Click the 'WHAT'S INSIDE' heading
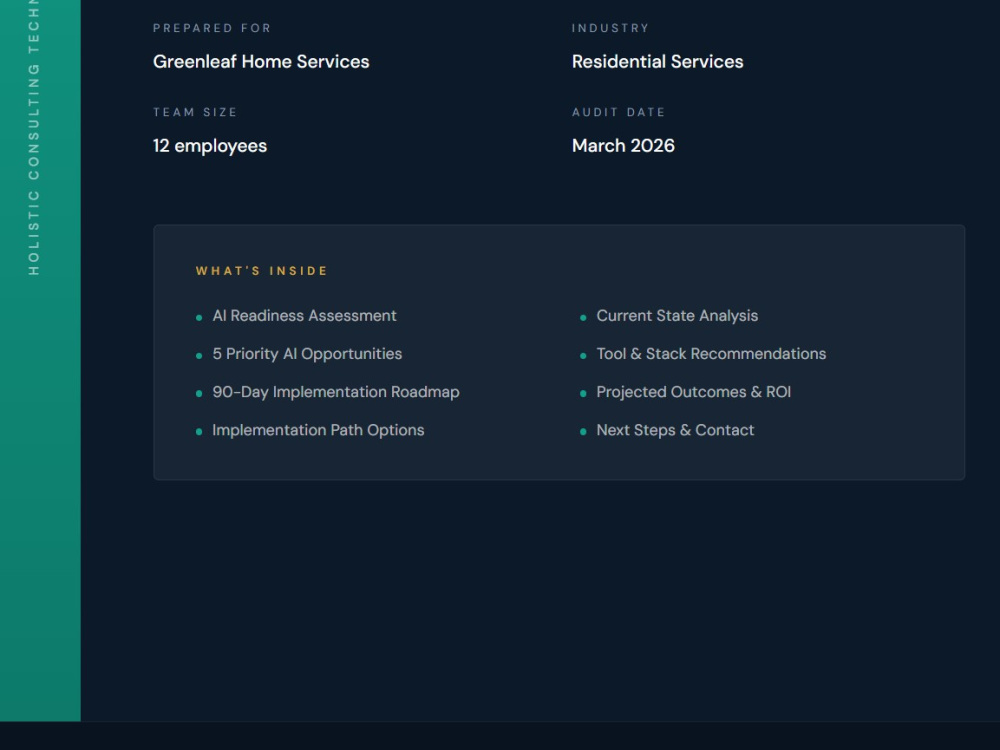 (x=261, y=271)
